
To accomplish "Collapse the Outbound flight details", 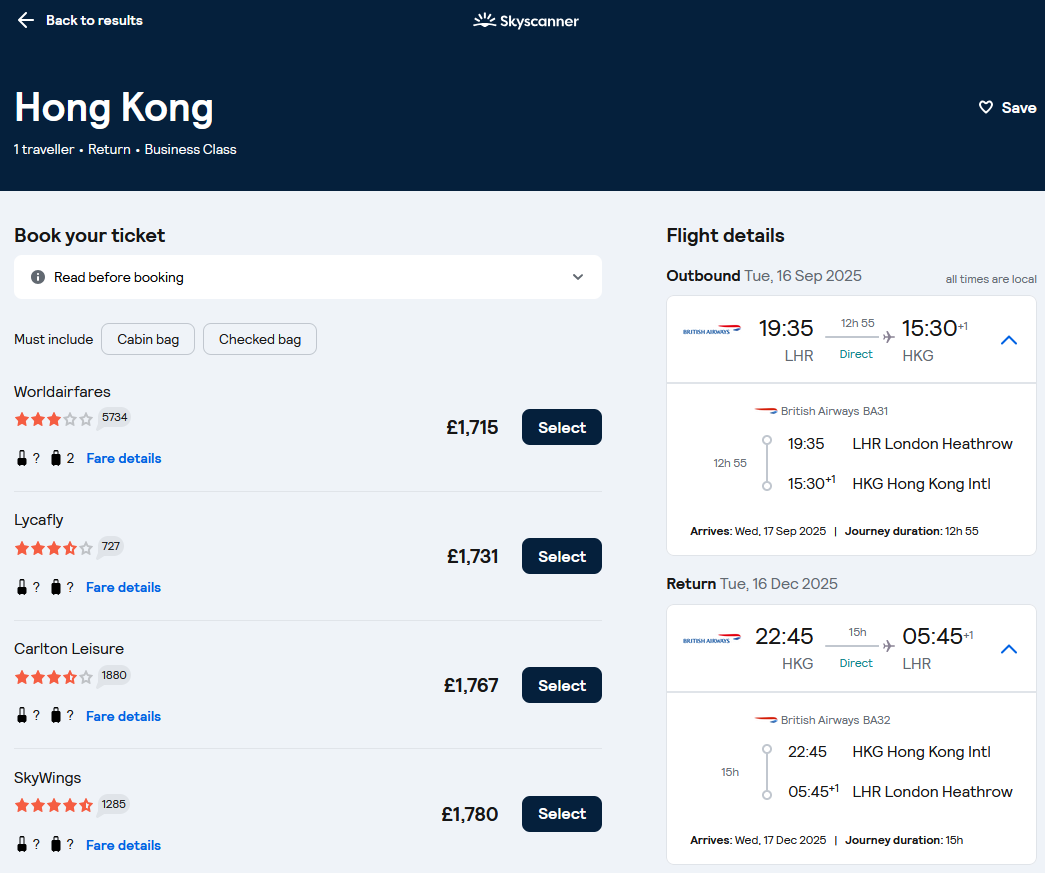I will coord(1008,339).
